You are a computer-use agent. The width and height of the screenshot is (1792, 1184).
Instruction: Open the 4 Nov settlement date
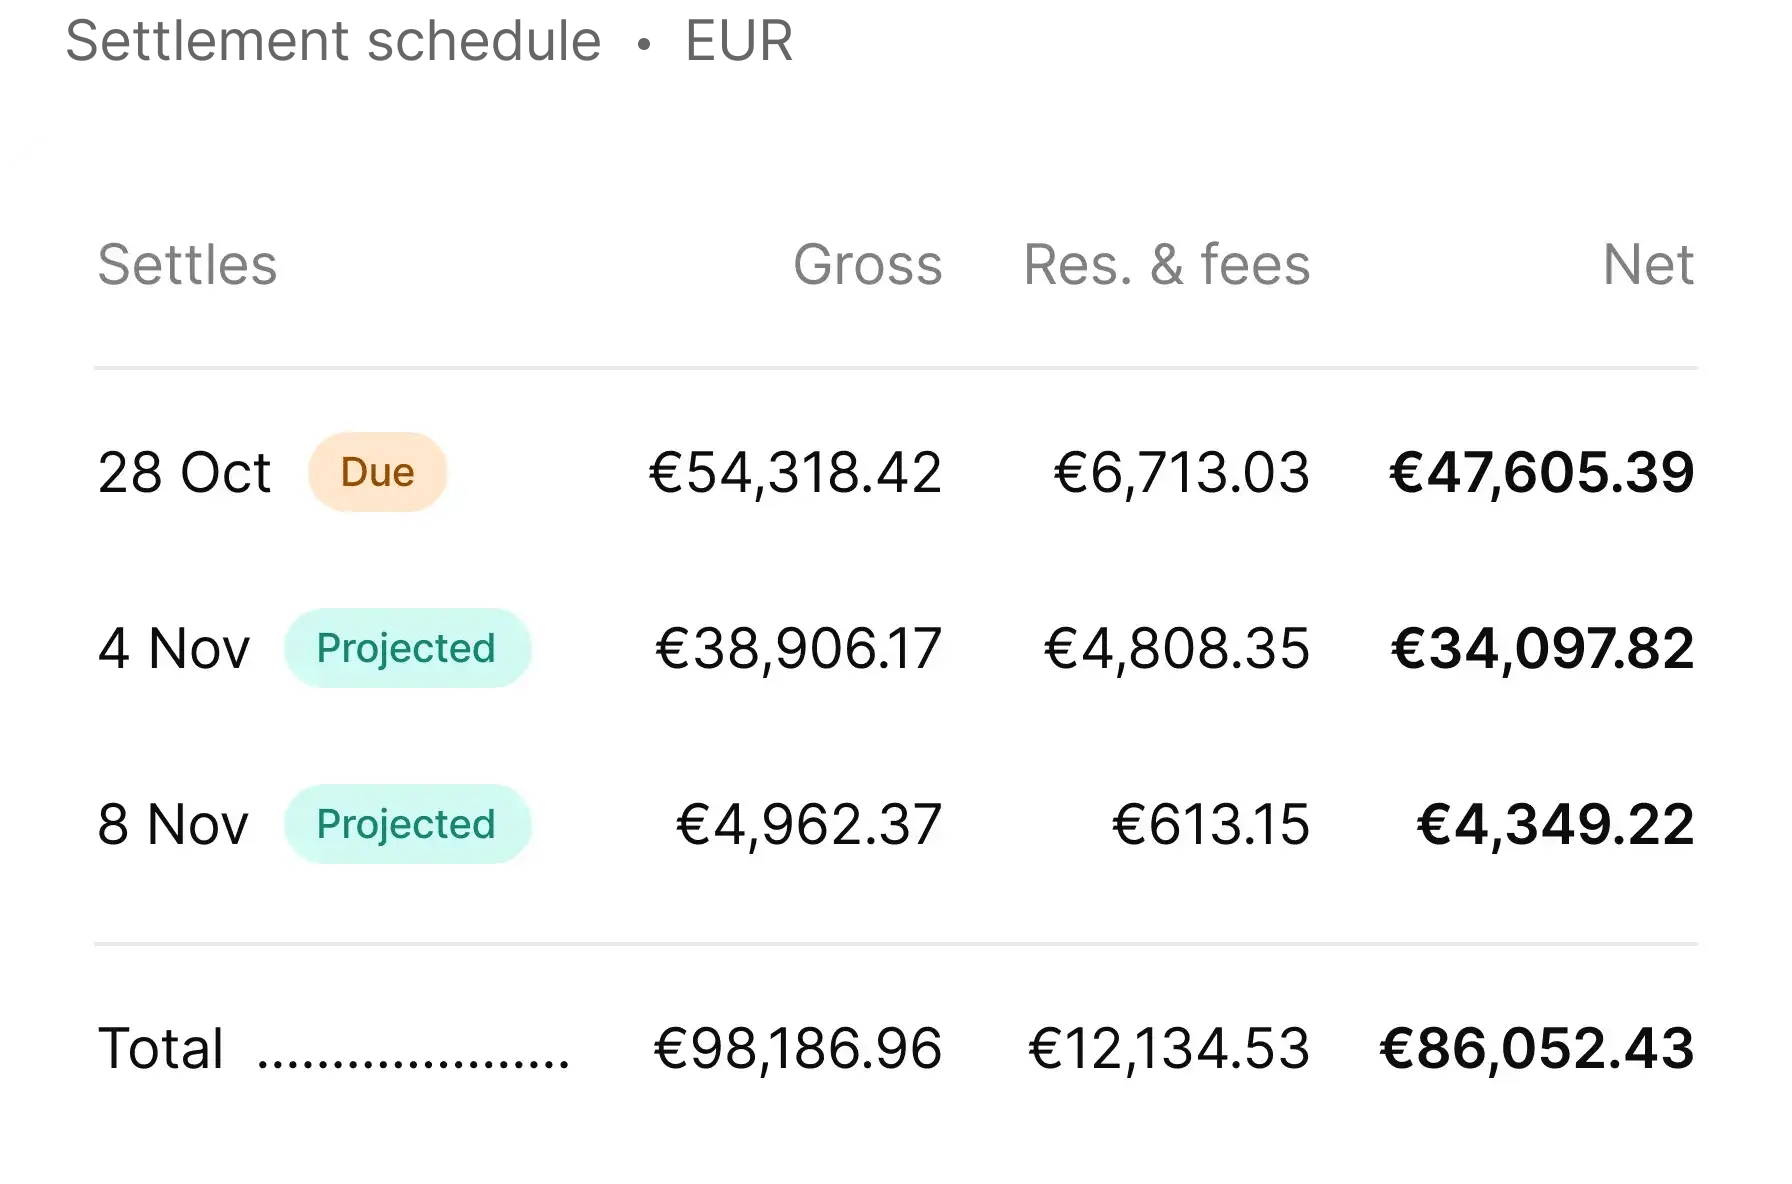pyautogui.click(x=174, y=648)
